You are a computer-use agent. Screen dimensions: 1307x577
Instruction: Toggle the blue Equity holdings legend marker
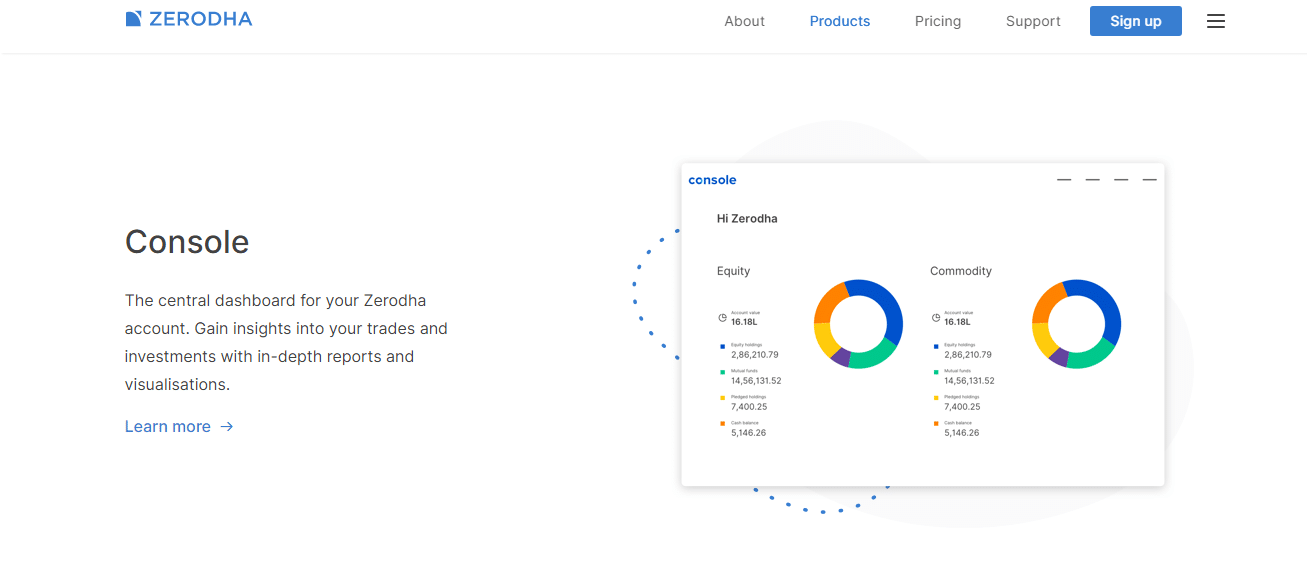[x=722, y=345]
